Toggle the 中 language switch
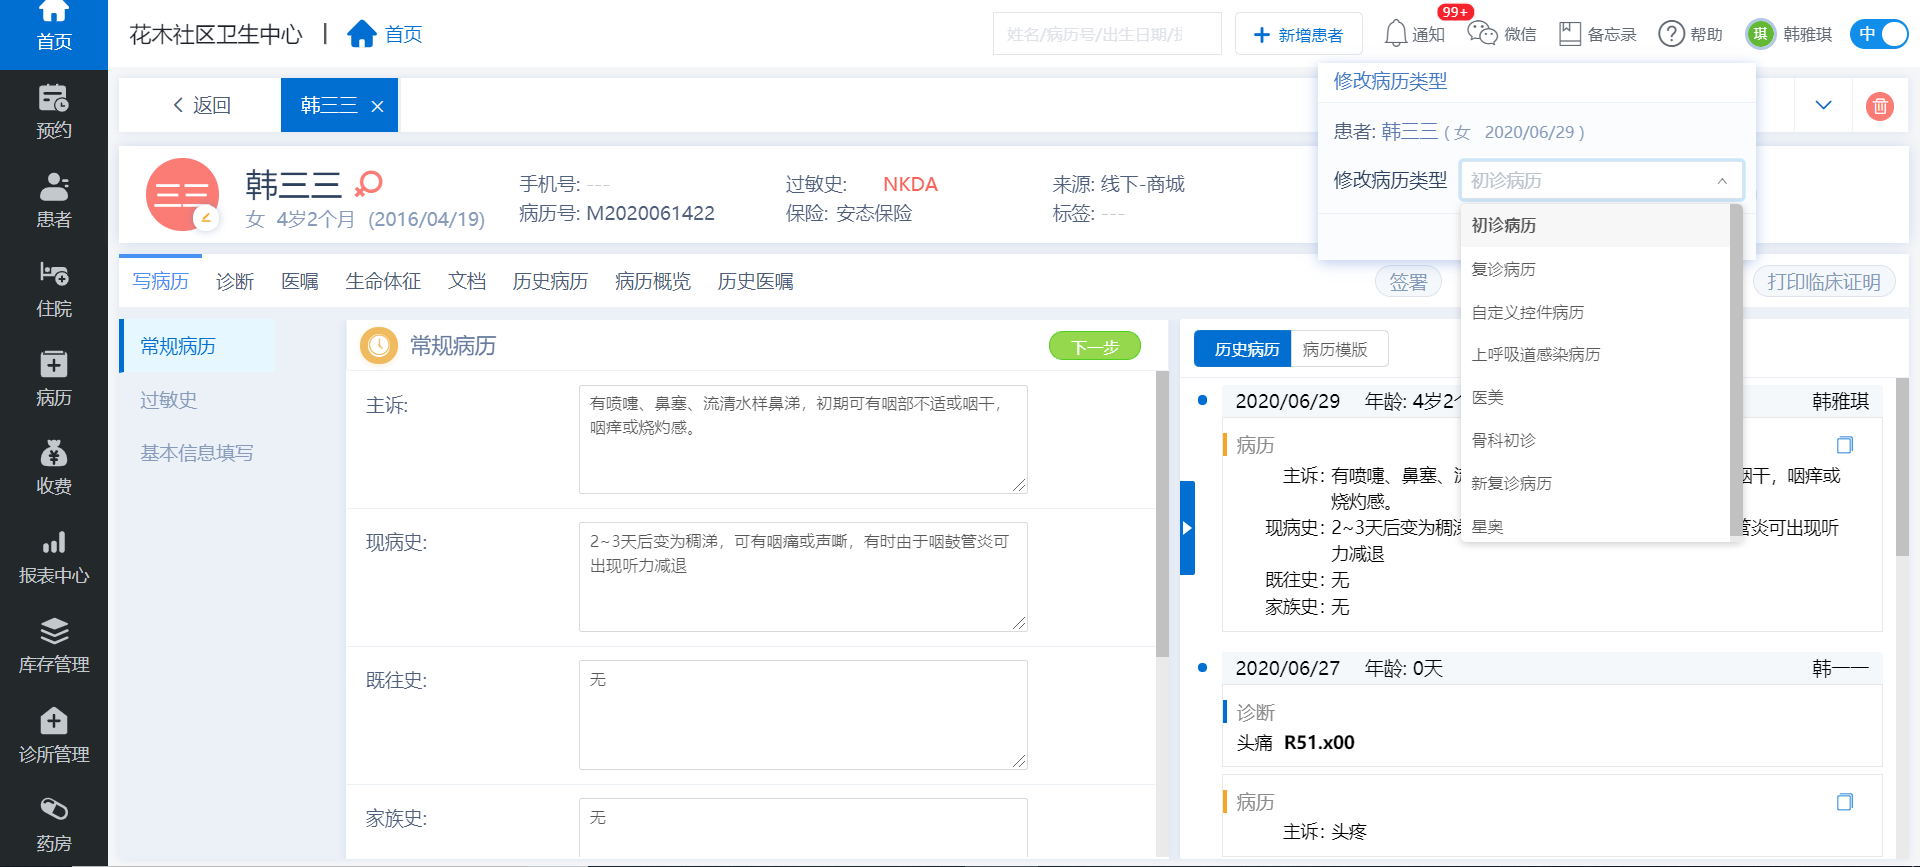 coord(1879,34)
